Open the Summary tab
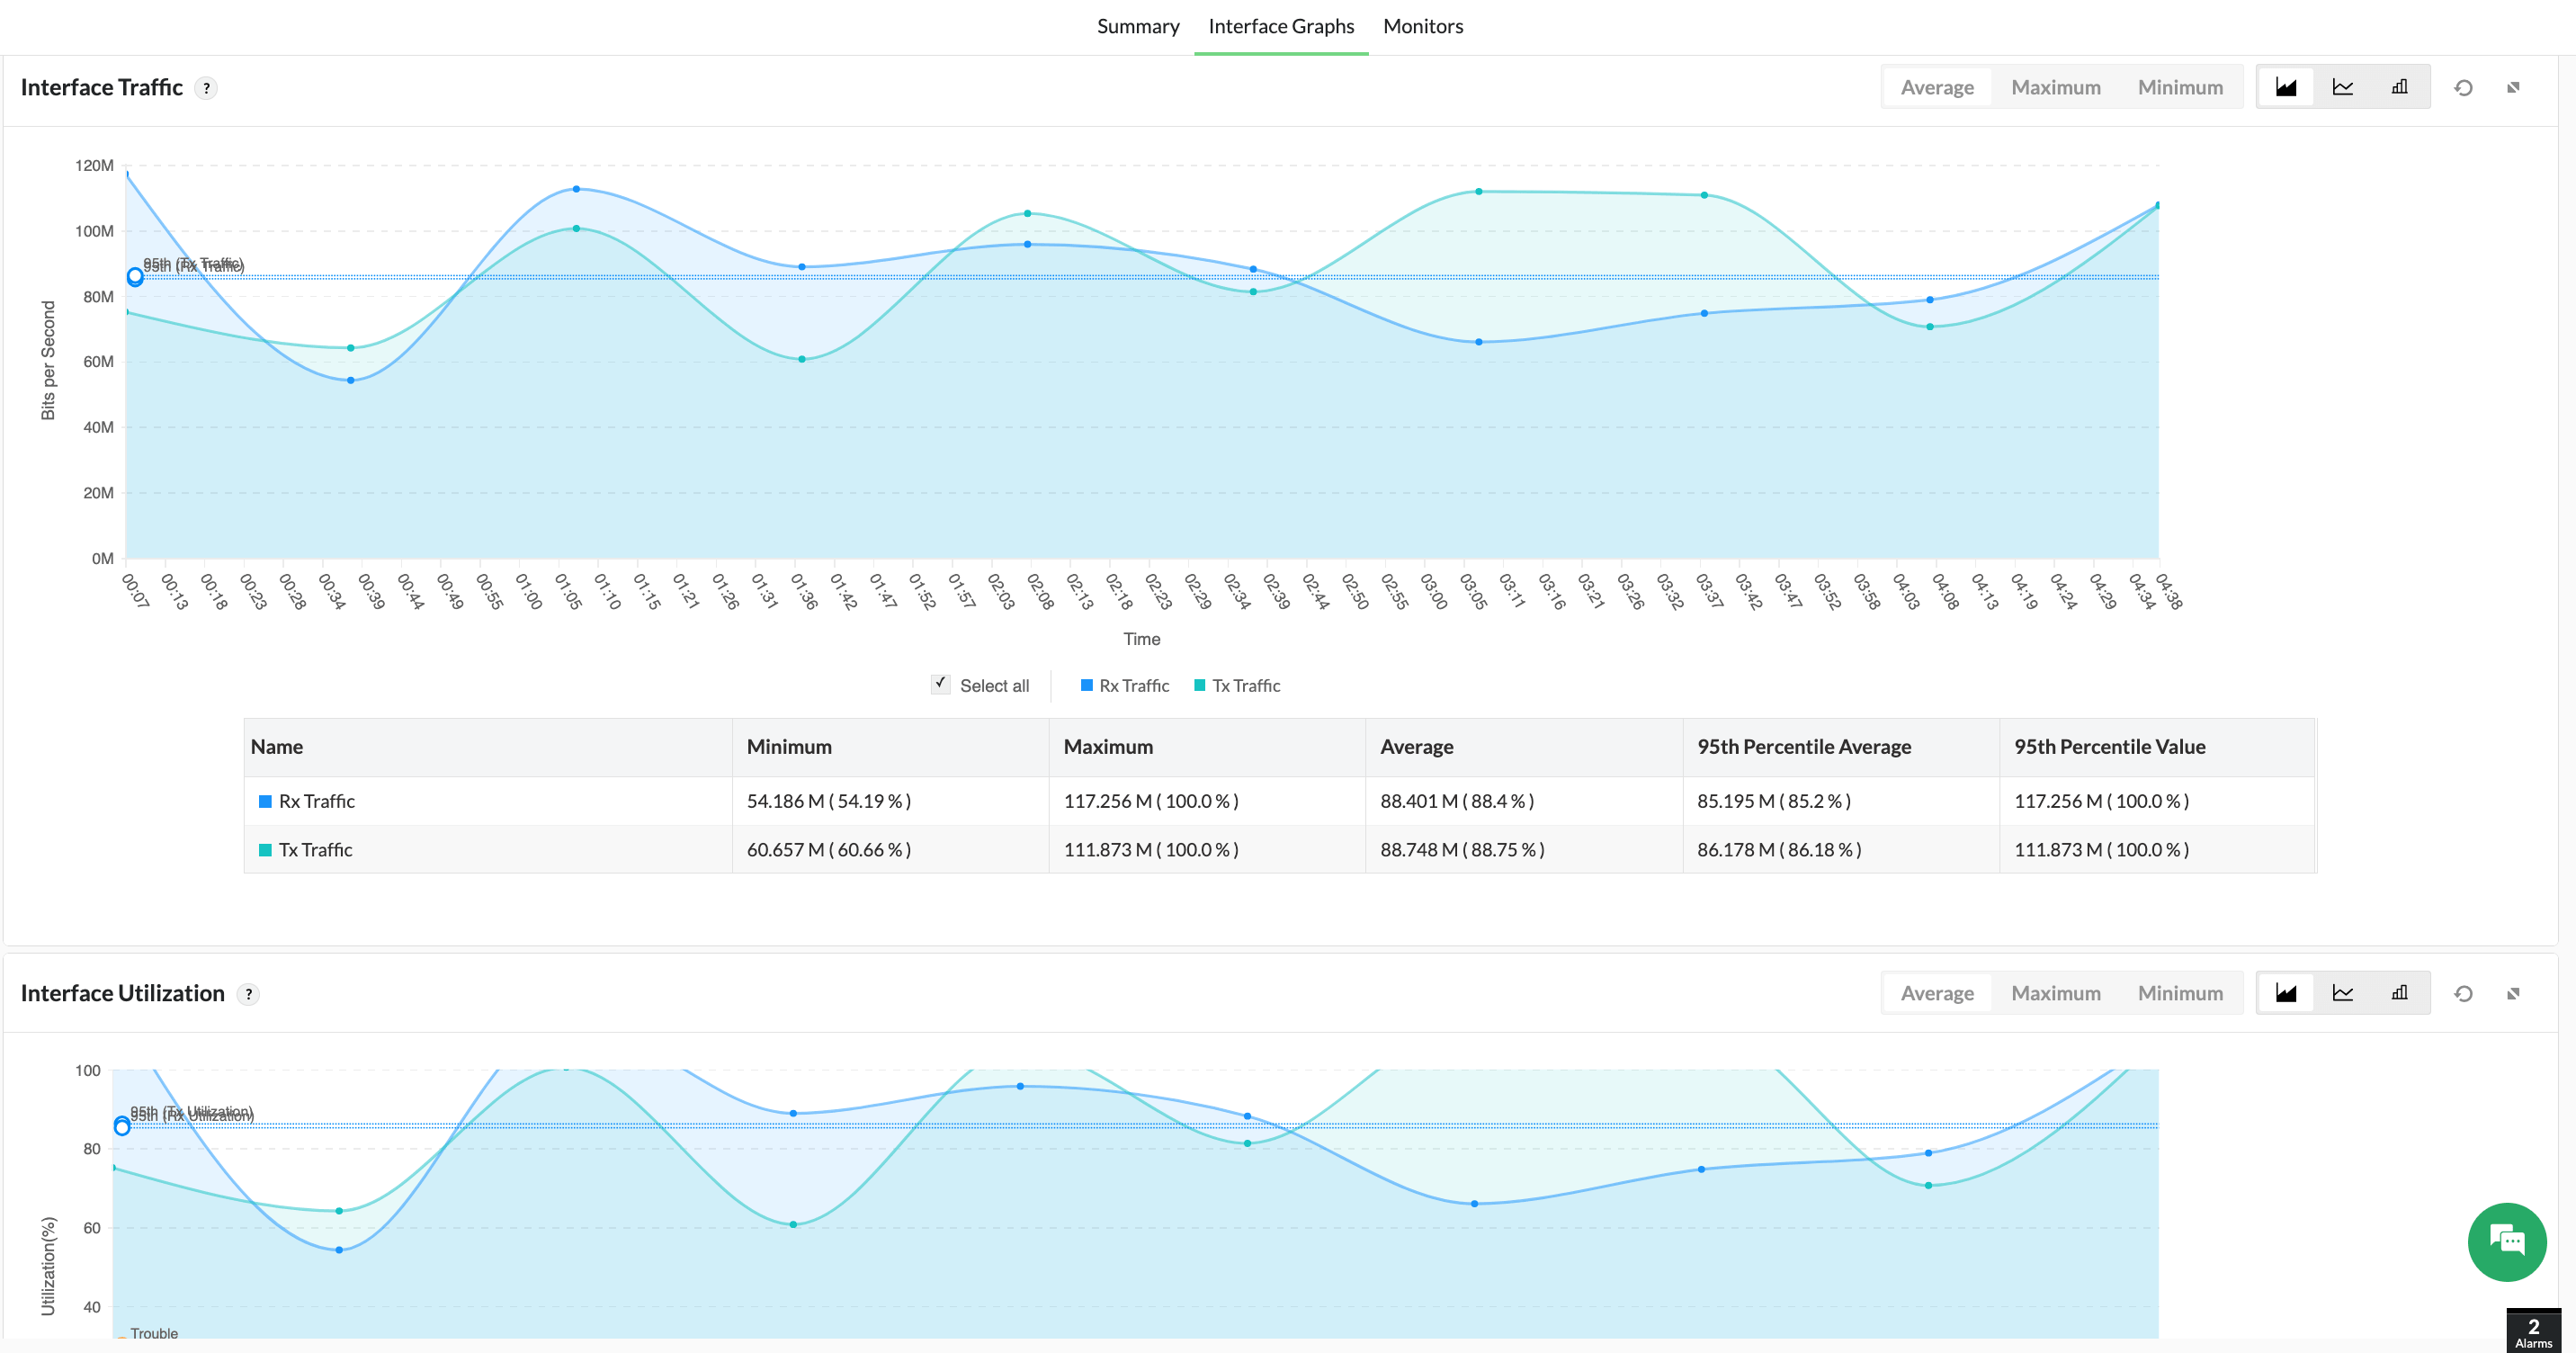Image resolution: width=2576 pixels, height=1353 pixels. click(x=1138, y=26)
